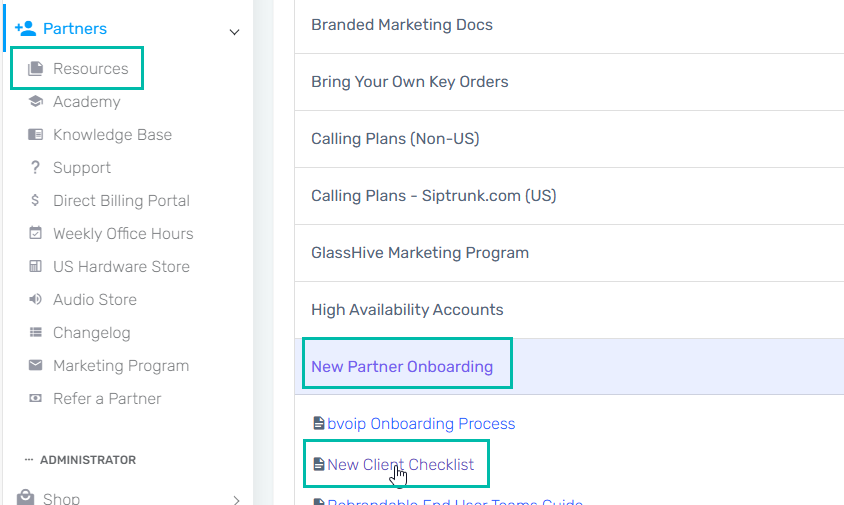The image size is (844, 505).
Task: Click the Resources documents icon
Action: pyautogui.click(x=36, y=68)
